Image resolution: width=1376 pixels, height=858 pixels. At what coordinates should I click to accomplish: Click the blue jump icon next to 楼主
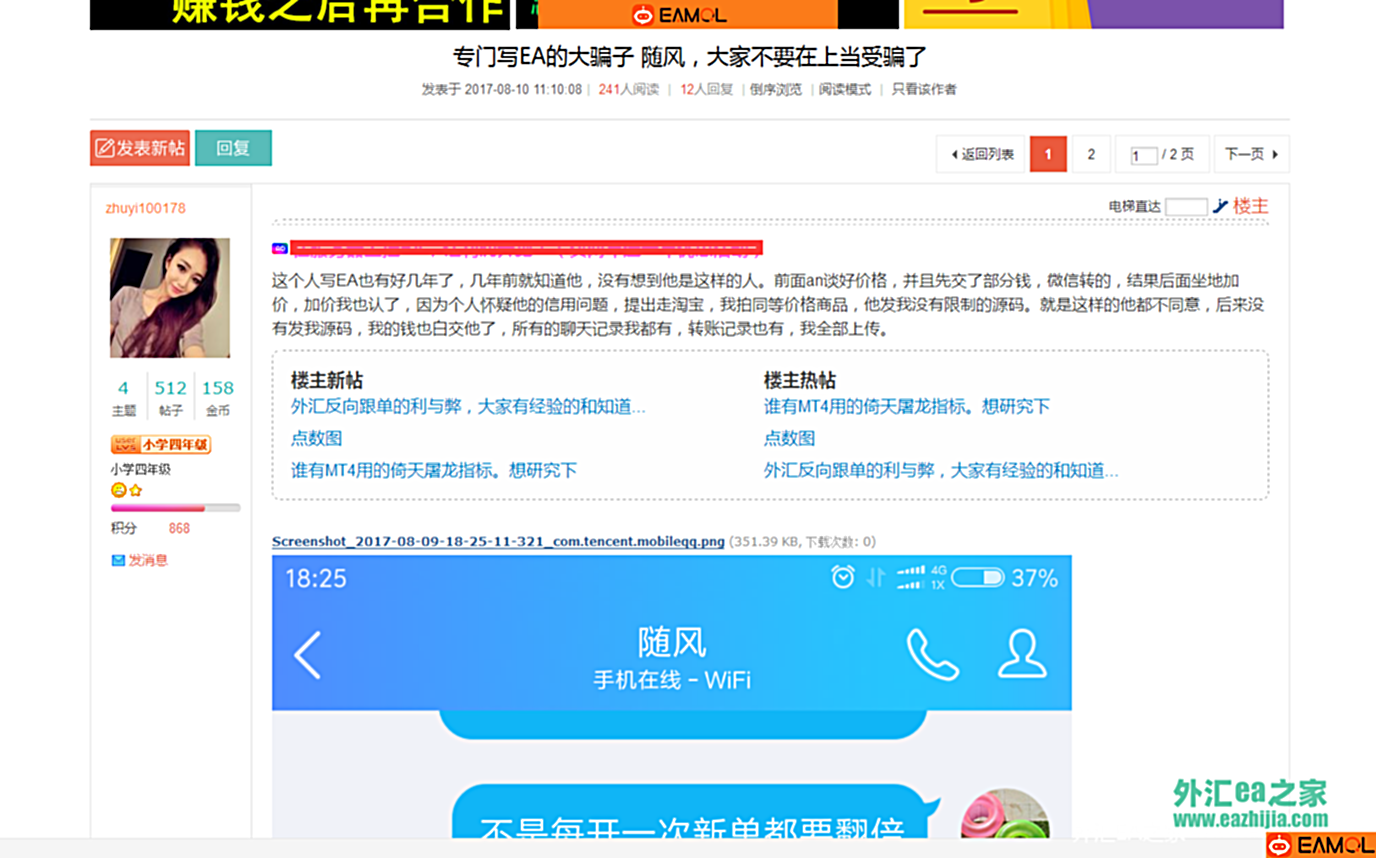click(x=1219, y=206)
